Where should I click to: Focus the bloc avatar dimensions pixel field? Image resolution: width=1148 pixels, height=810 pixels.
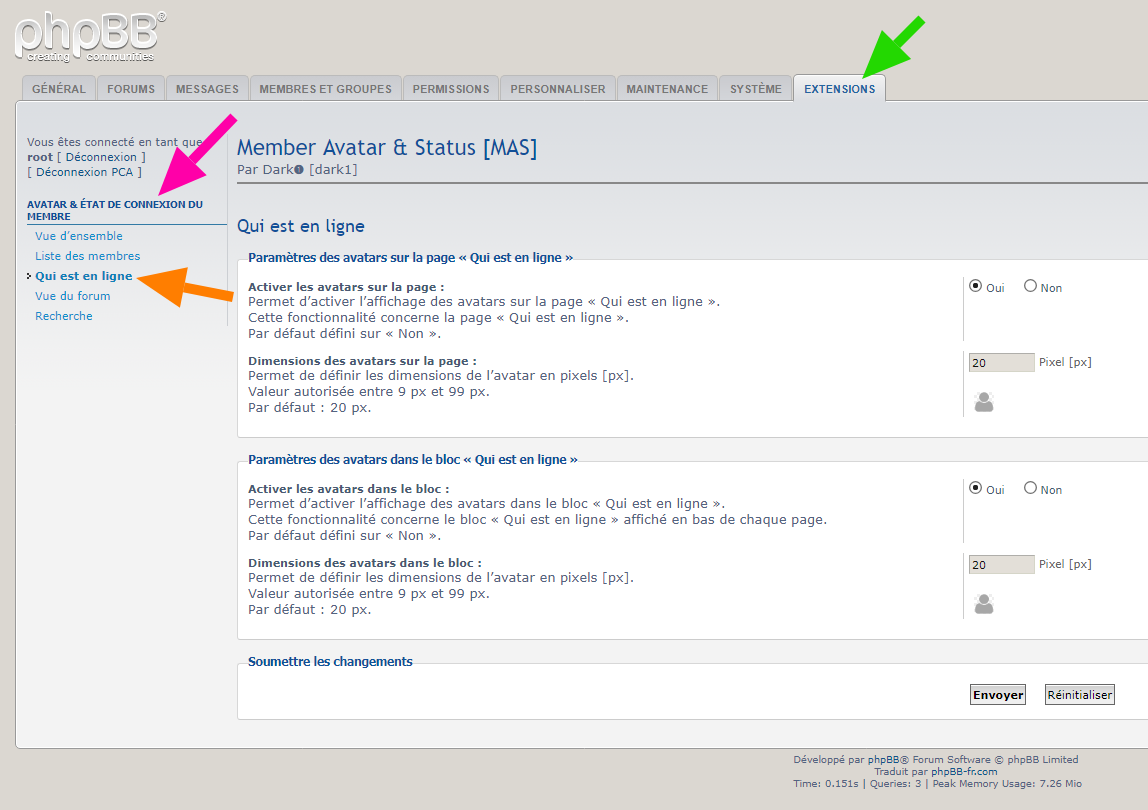(1001, 565)
